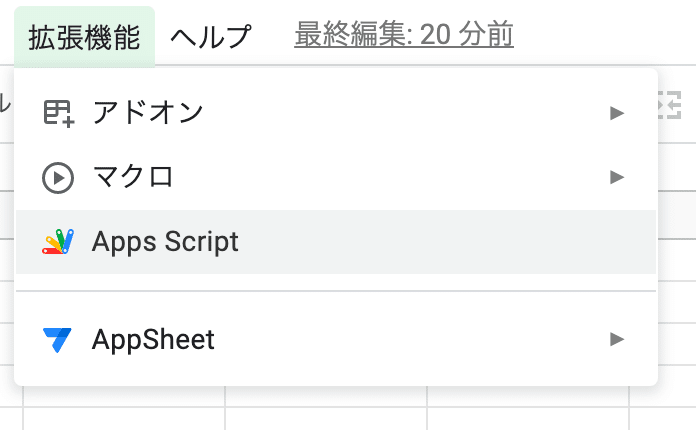
Task: Click the merge cells toolbar icon
Action: [668, 105]
